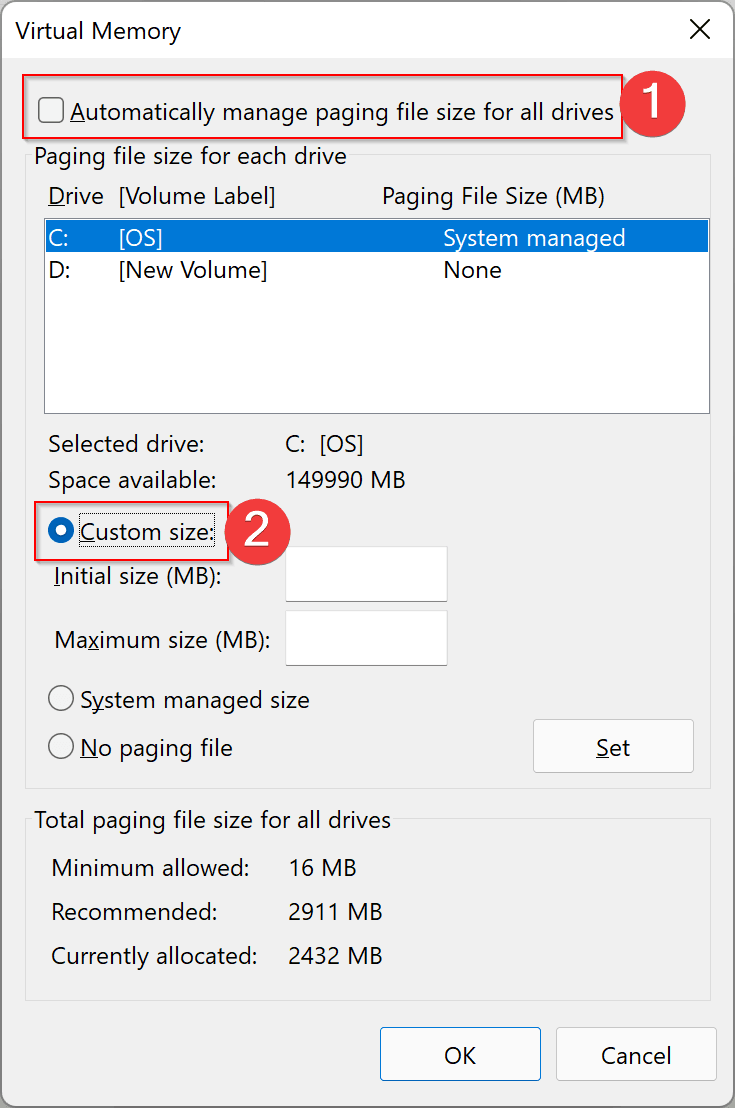The width and height of the screenshot is (735, 1108).
Task: Click the red number 2 badge
Action: click(x=257, y=530)
